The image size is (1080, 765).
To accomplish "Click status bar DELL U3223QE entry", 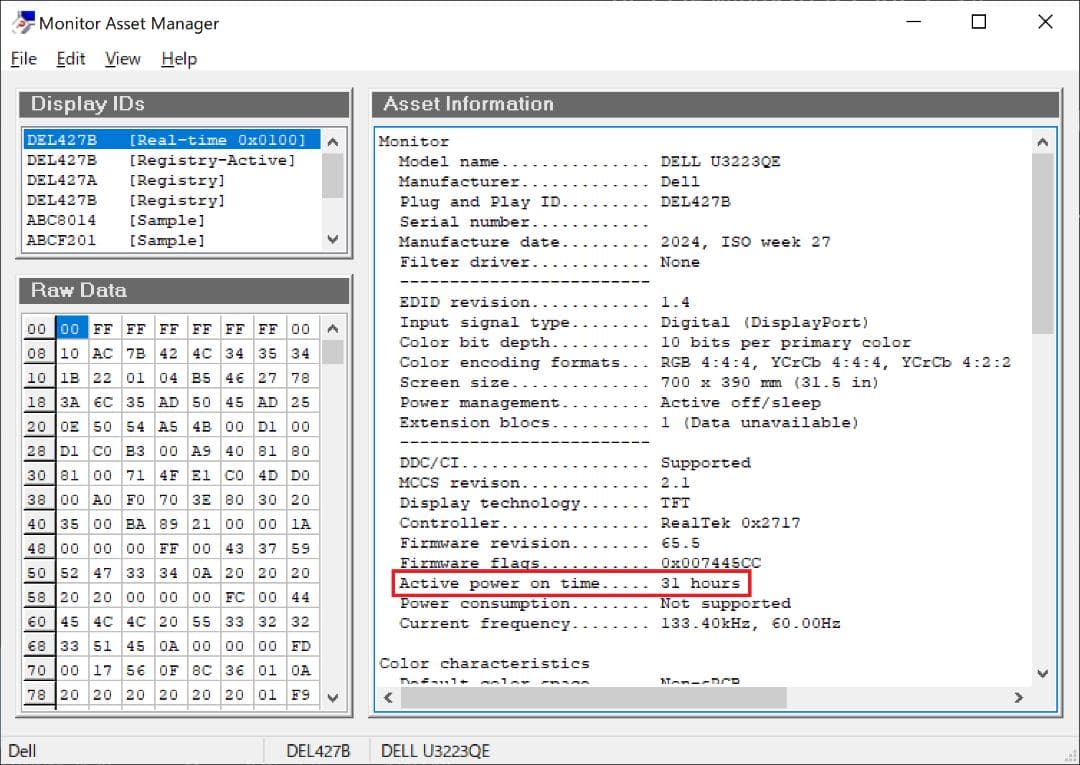I will tap(435, 751).
